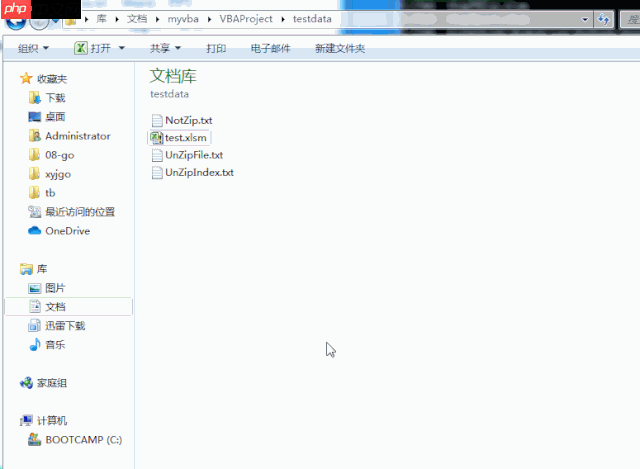Click the Excel 打开 button
640x469 pixels.
(93, 49)
